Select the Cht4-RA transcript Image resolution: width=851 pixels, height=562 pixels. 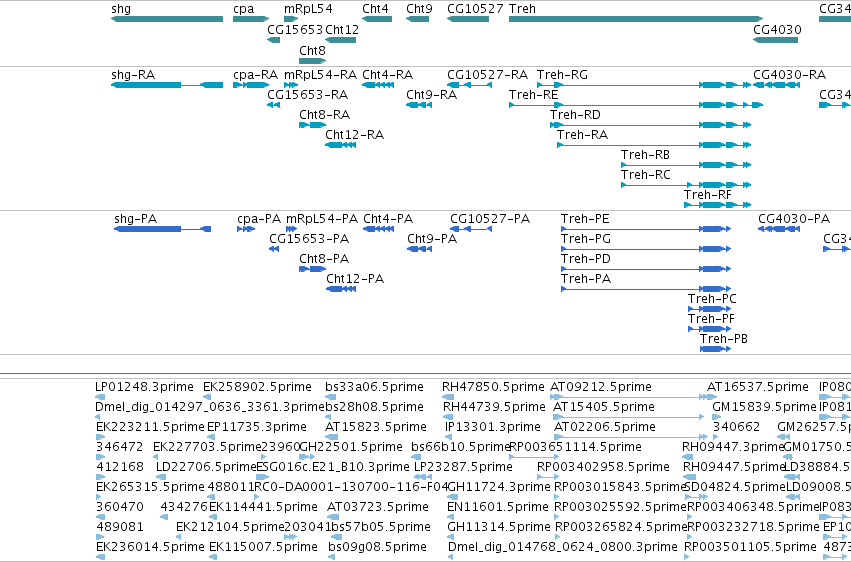click(378, 85)
